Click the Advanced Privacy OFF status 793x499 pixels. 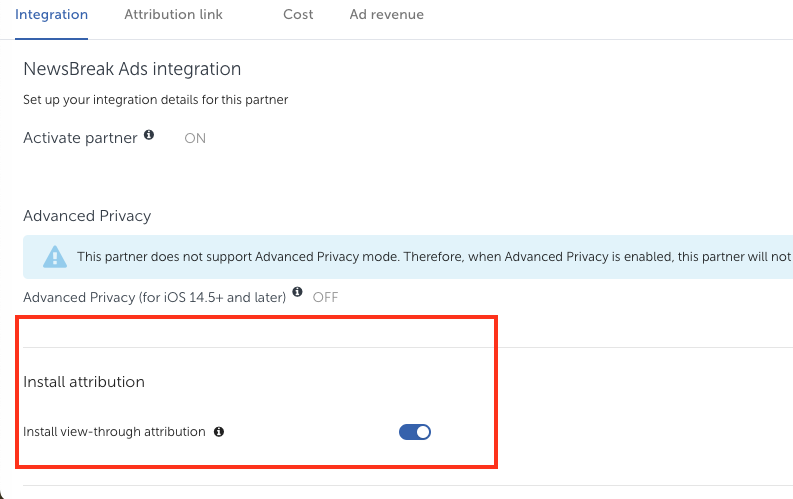click(326, 297)
